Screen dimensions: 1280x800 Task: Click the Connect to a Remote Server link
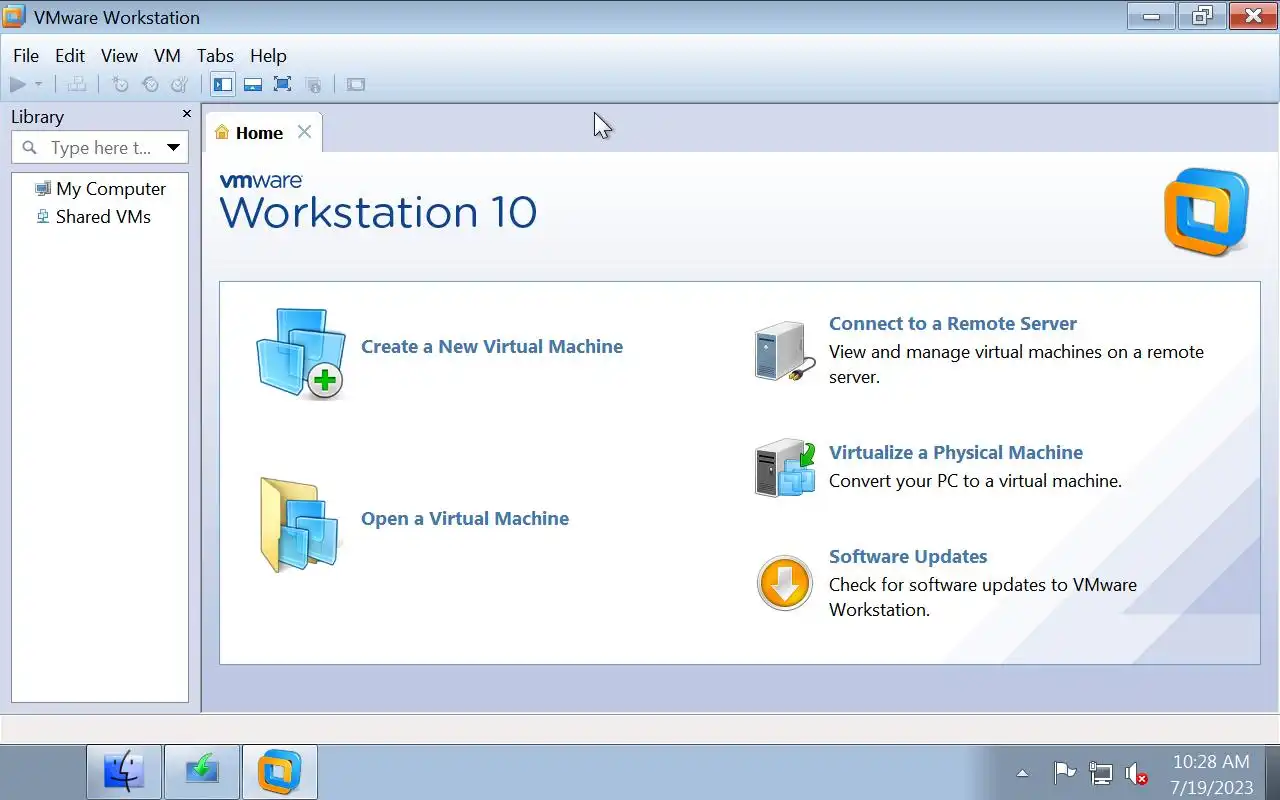pyautogui.click(x=953, y=324)
